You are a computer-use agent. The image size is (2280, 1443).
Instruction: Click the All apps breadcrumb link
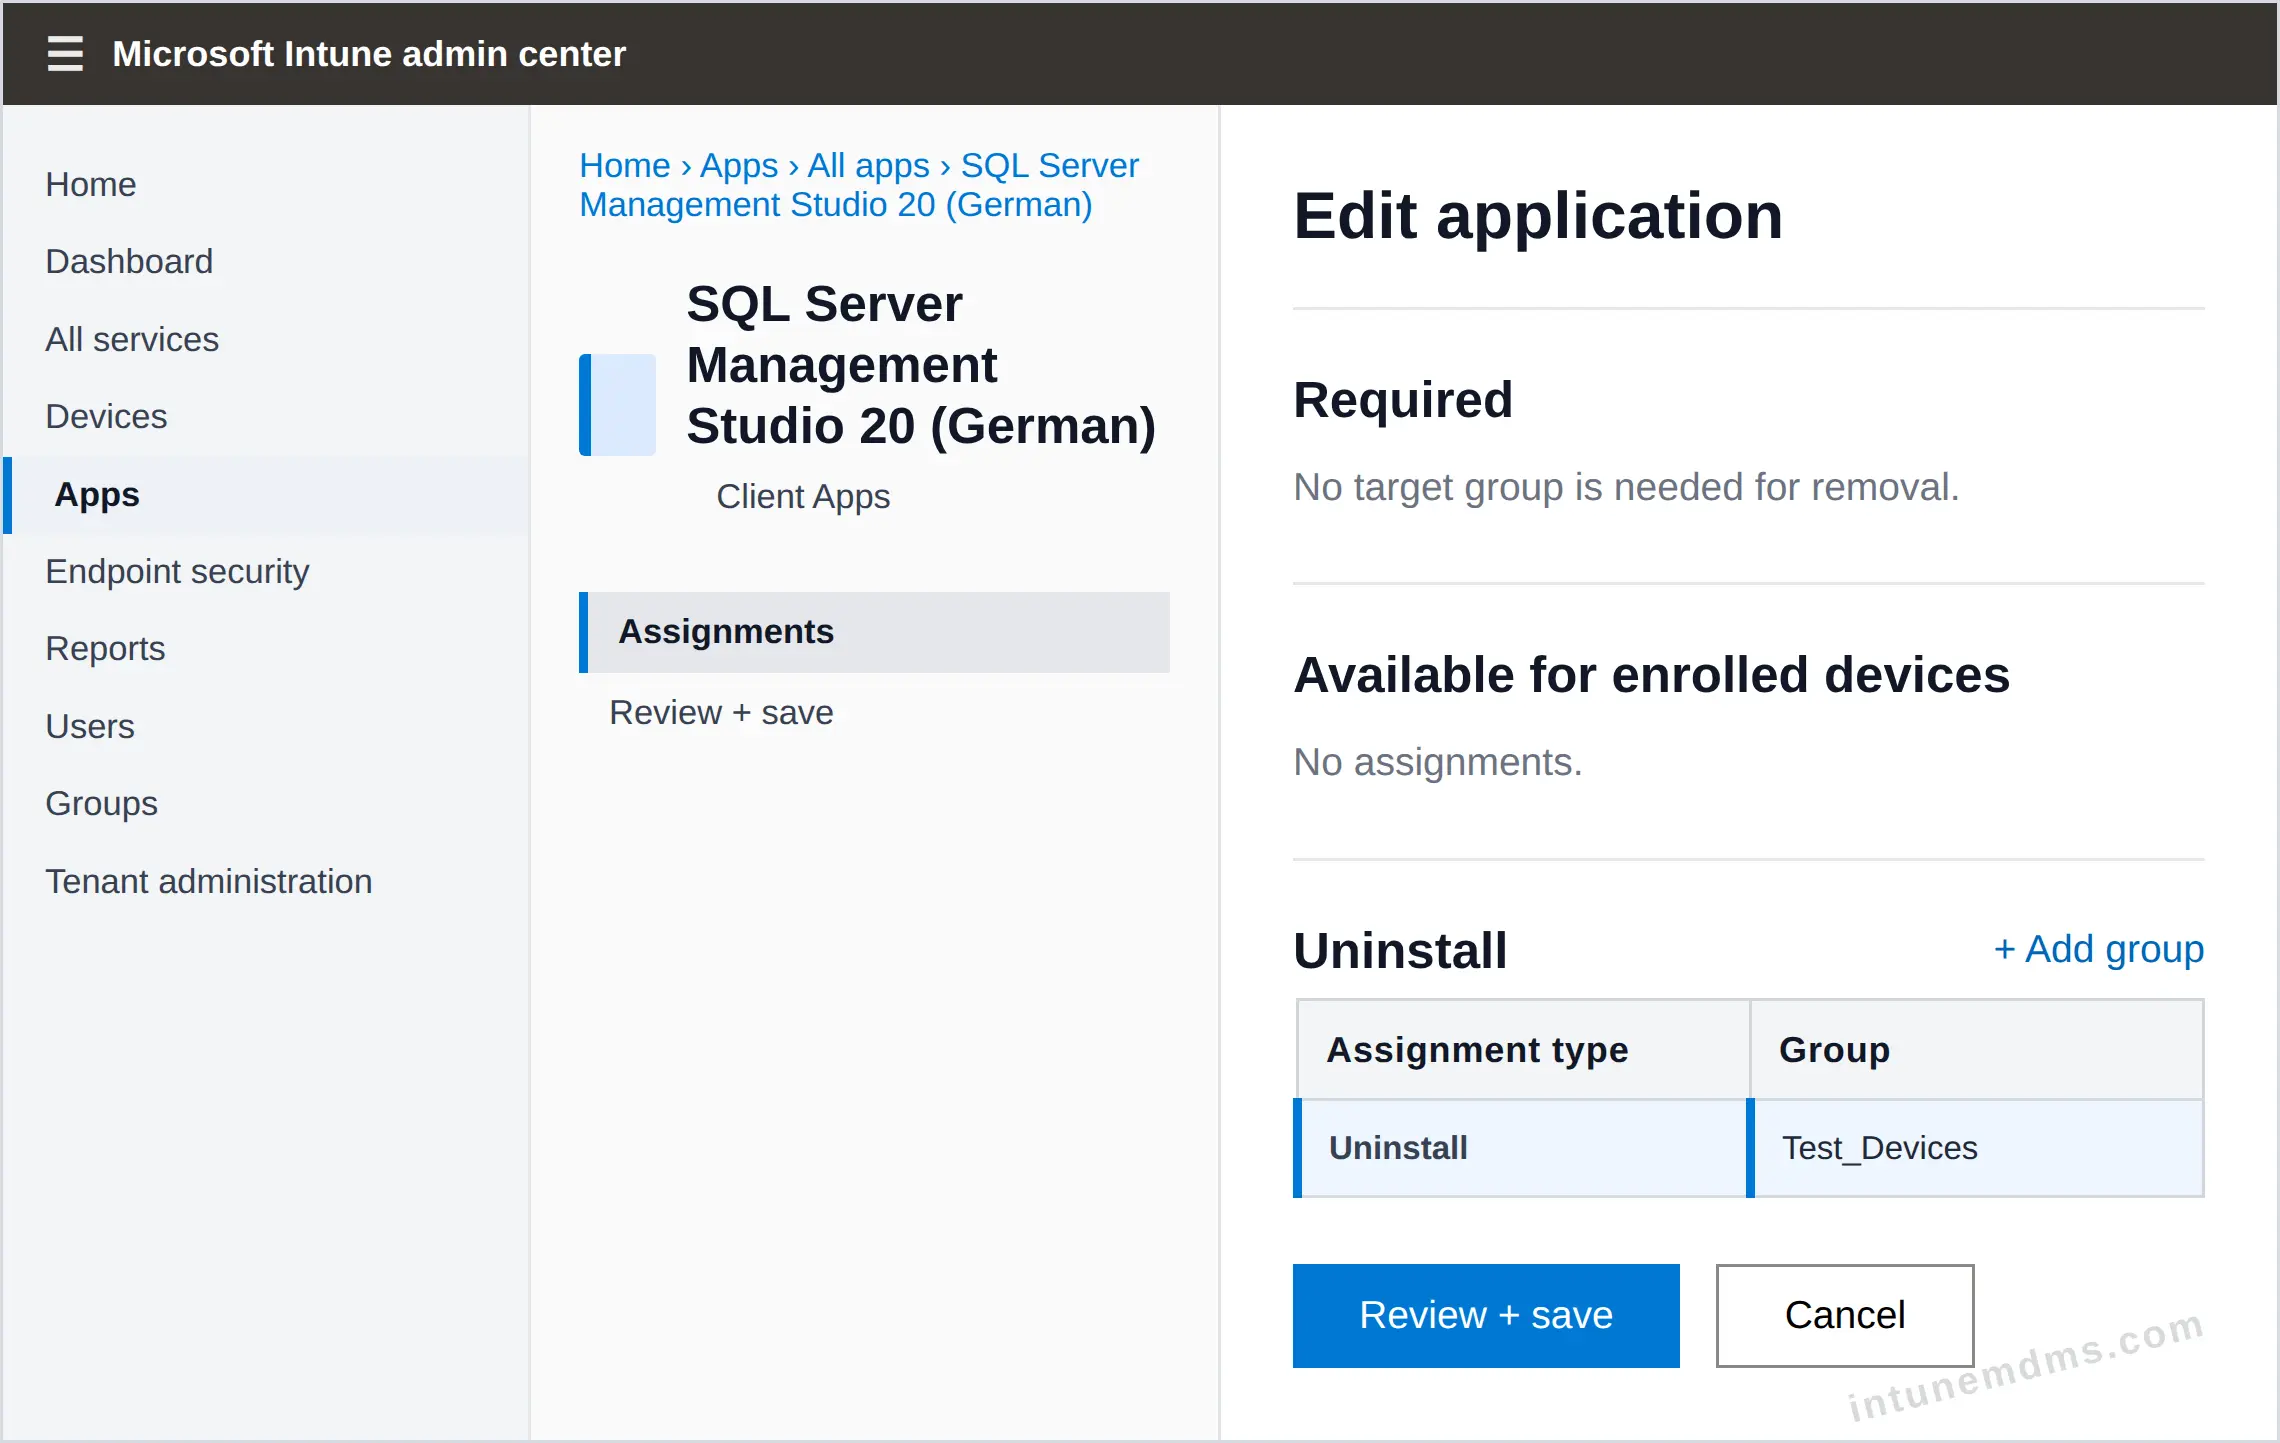(x=869, y=165)
